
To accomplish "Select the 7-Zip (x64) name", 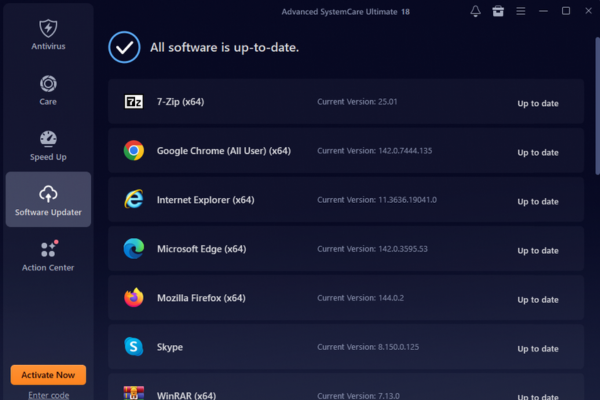I will tap(180, 102).
